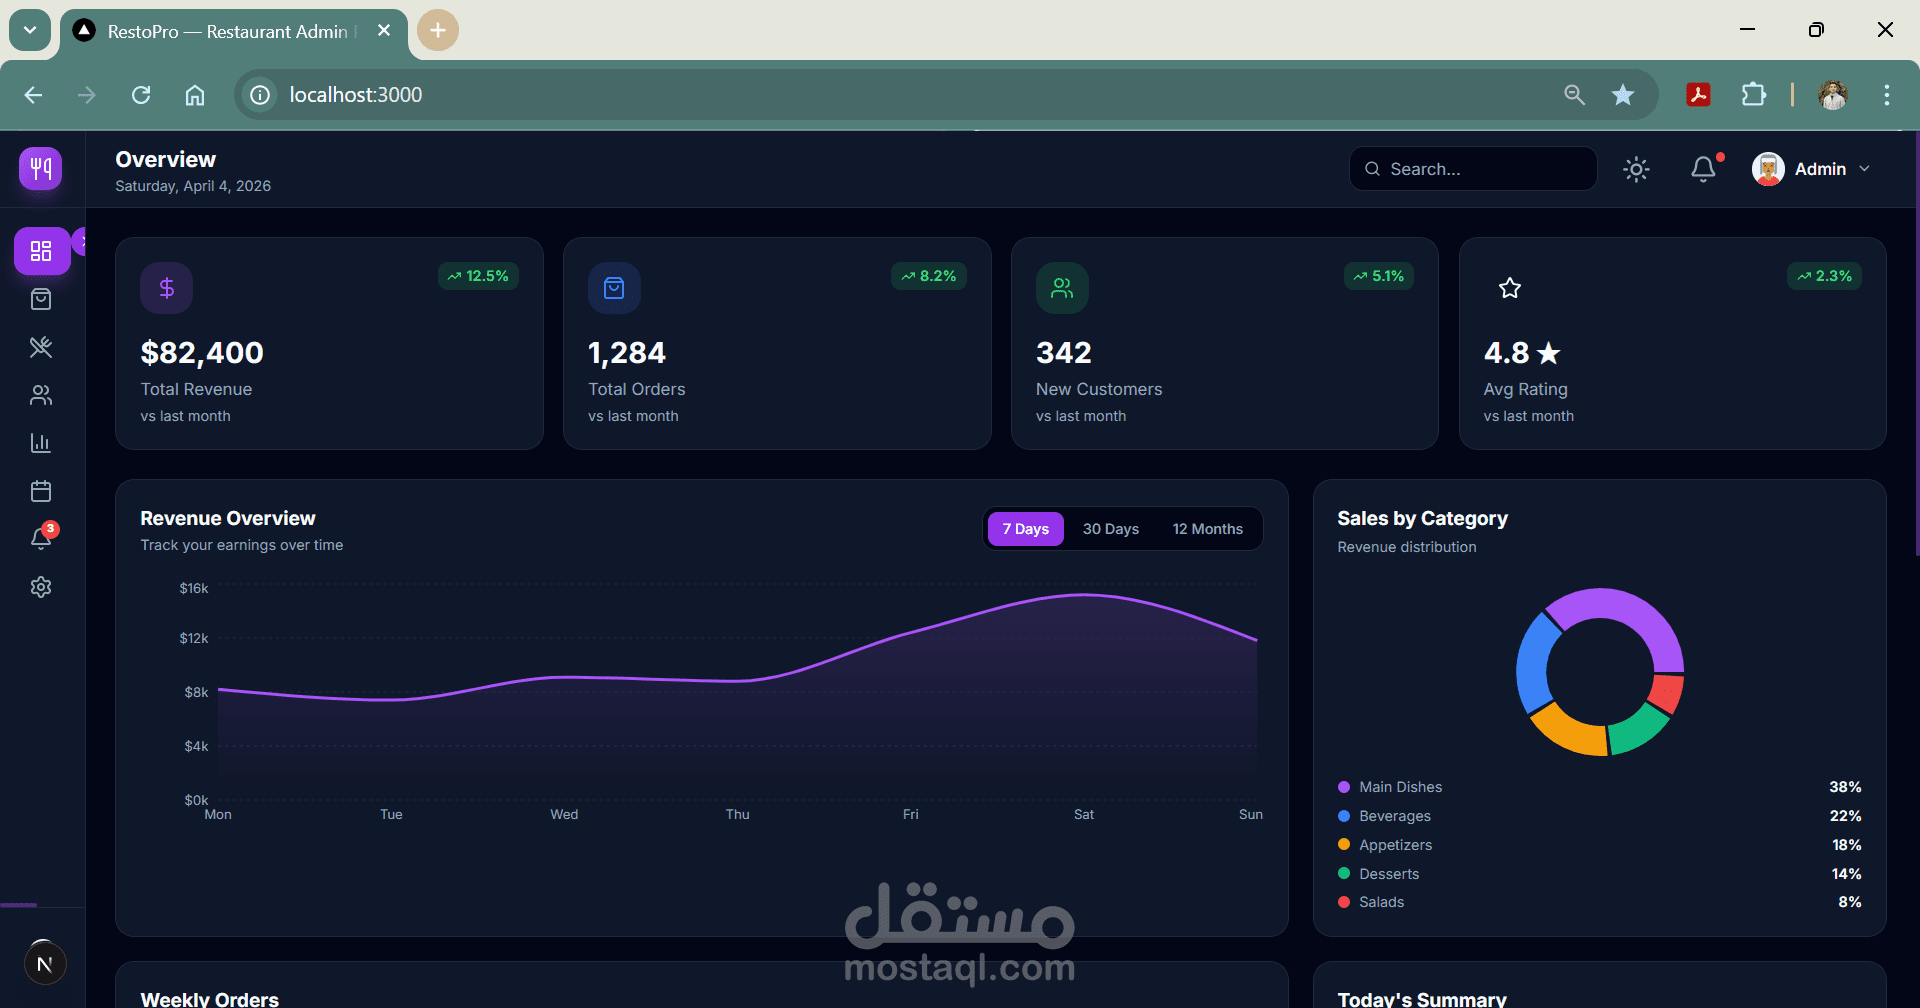Click the page's vertical scrollbar
Viewport: 1920px width, 1008px height.
1916,344
